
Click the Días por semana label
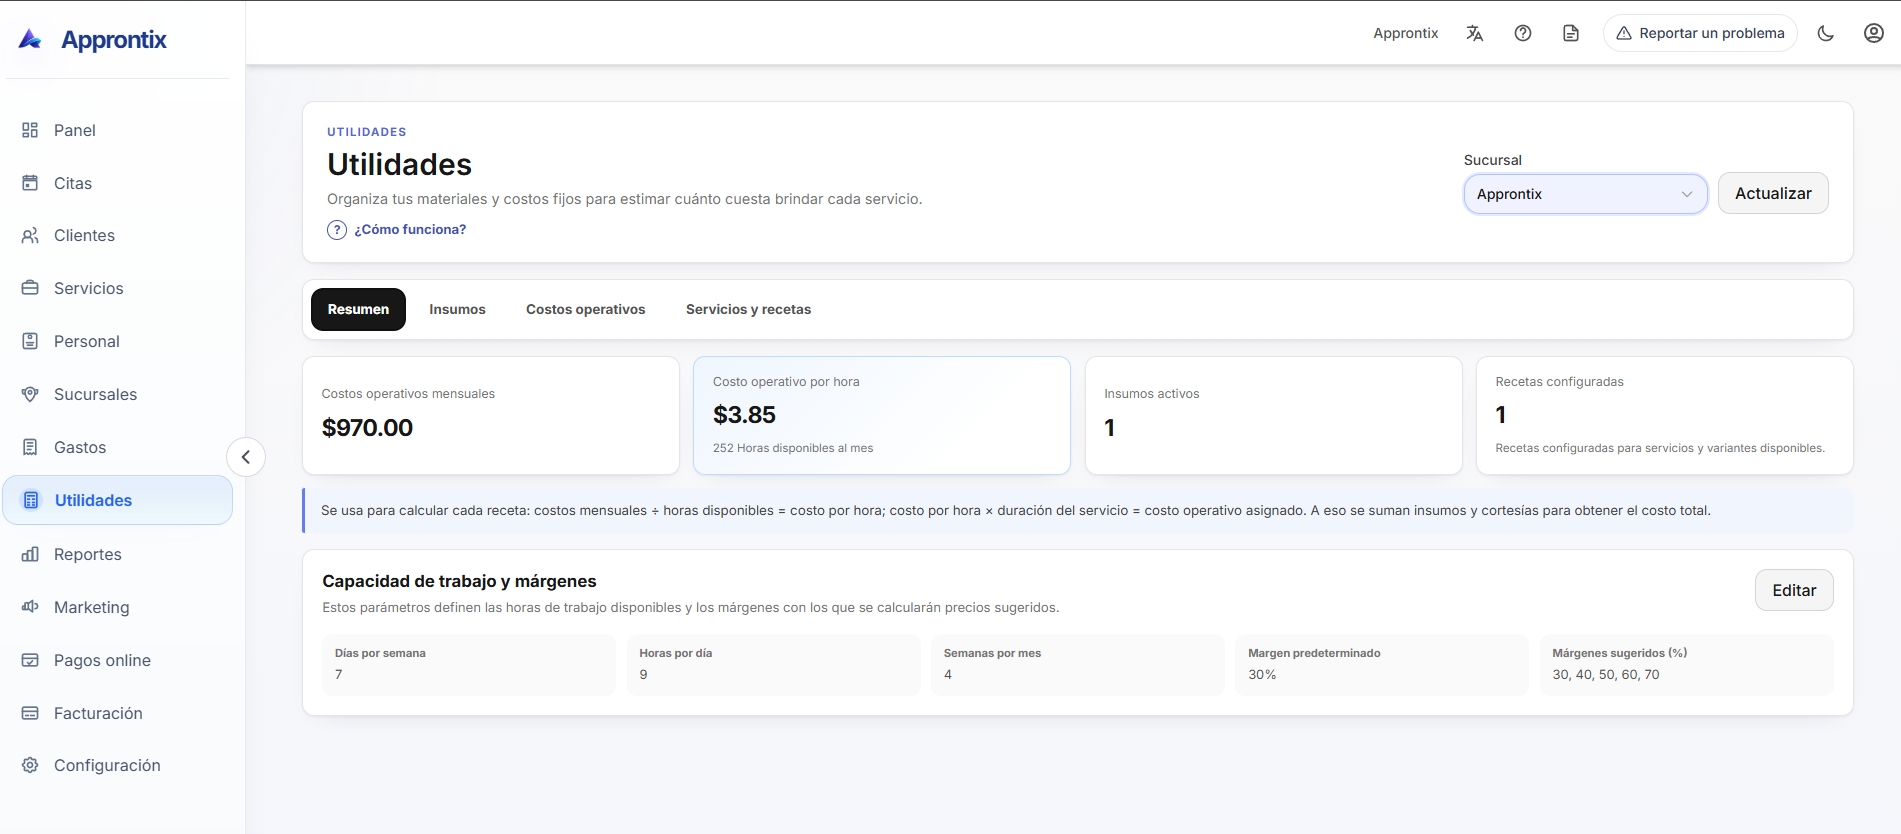pyautogui.click(x=380, y=653)
